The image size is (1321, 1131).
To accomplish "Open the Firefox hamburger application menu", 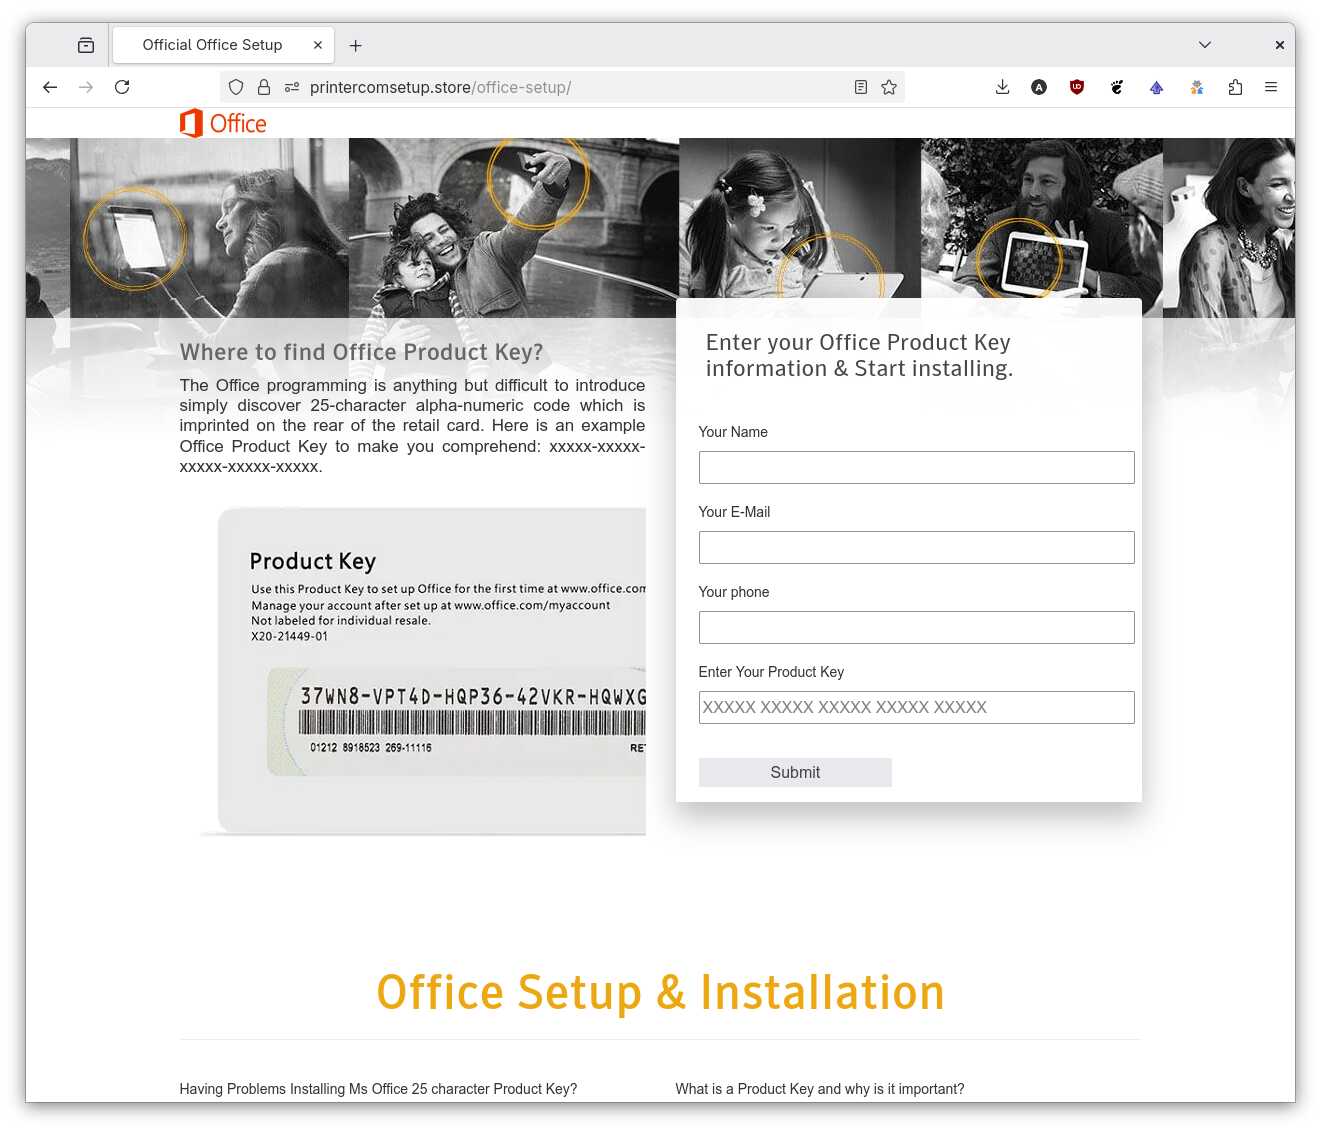I will click(x=1271, y=87).
